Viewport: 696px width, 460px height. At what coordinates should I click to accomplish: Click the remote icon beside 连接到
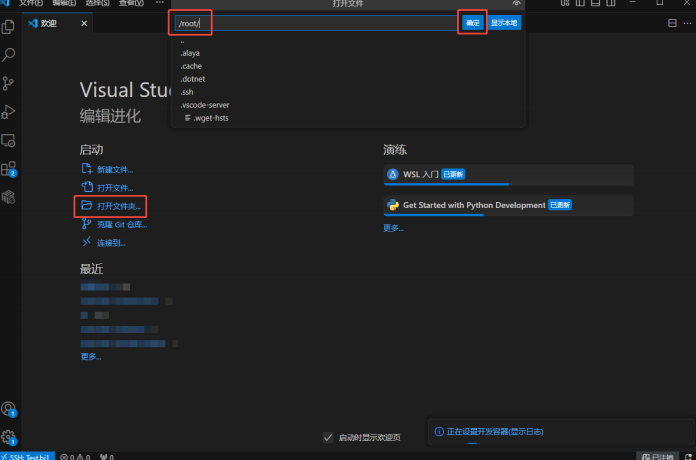coord(87,242)
